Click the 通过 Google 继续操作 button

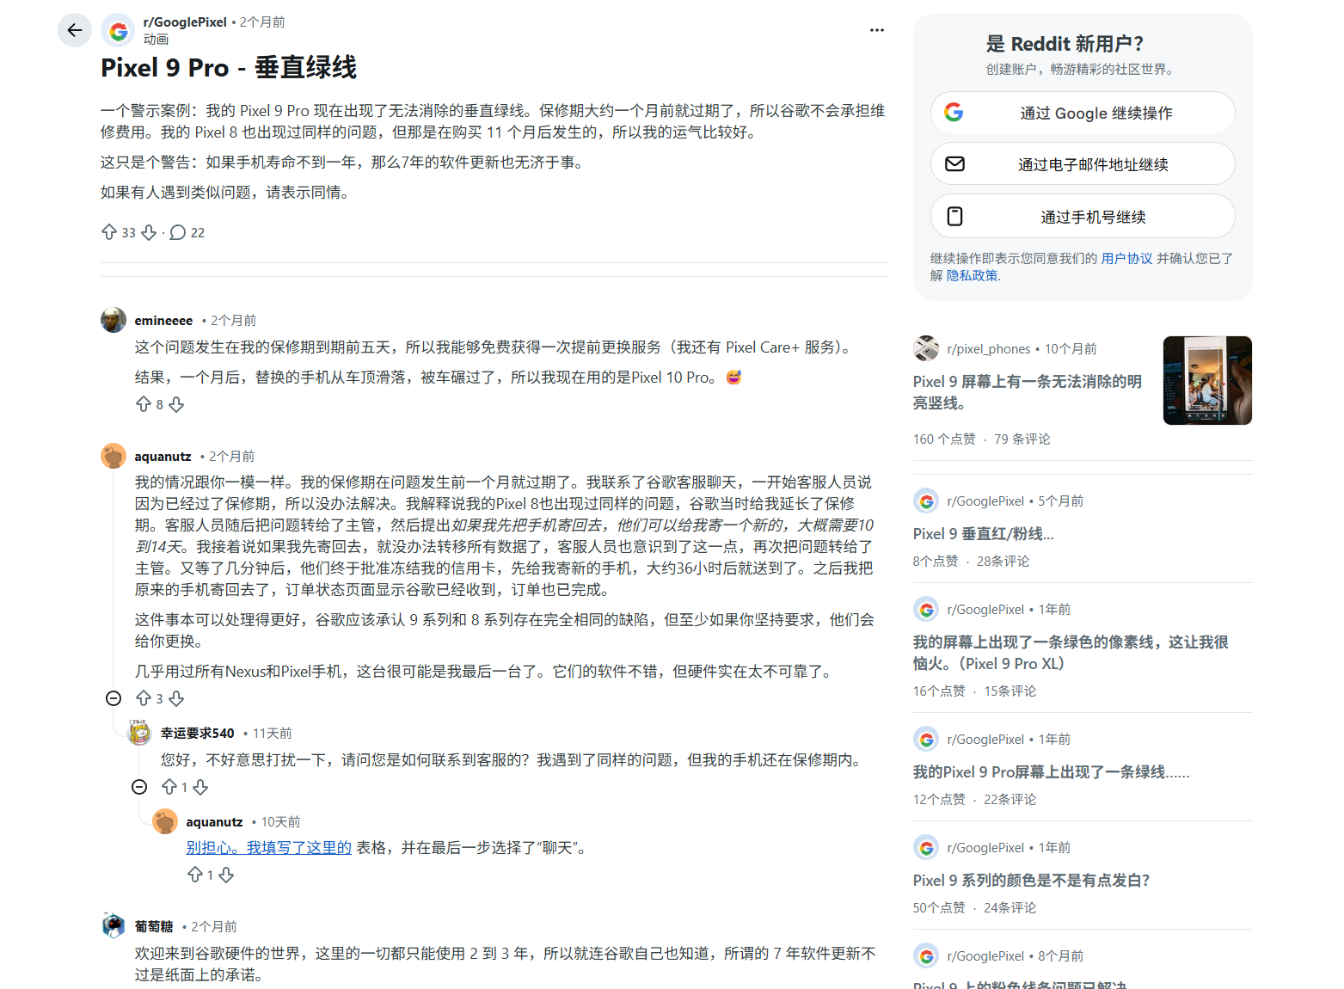point(1082,113)
